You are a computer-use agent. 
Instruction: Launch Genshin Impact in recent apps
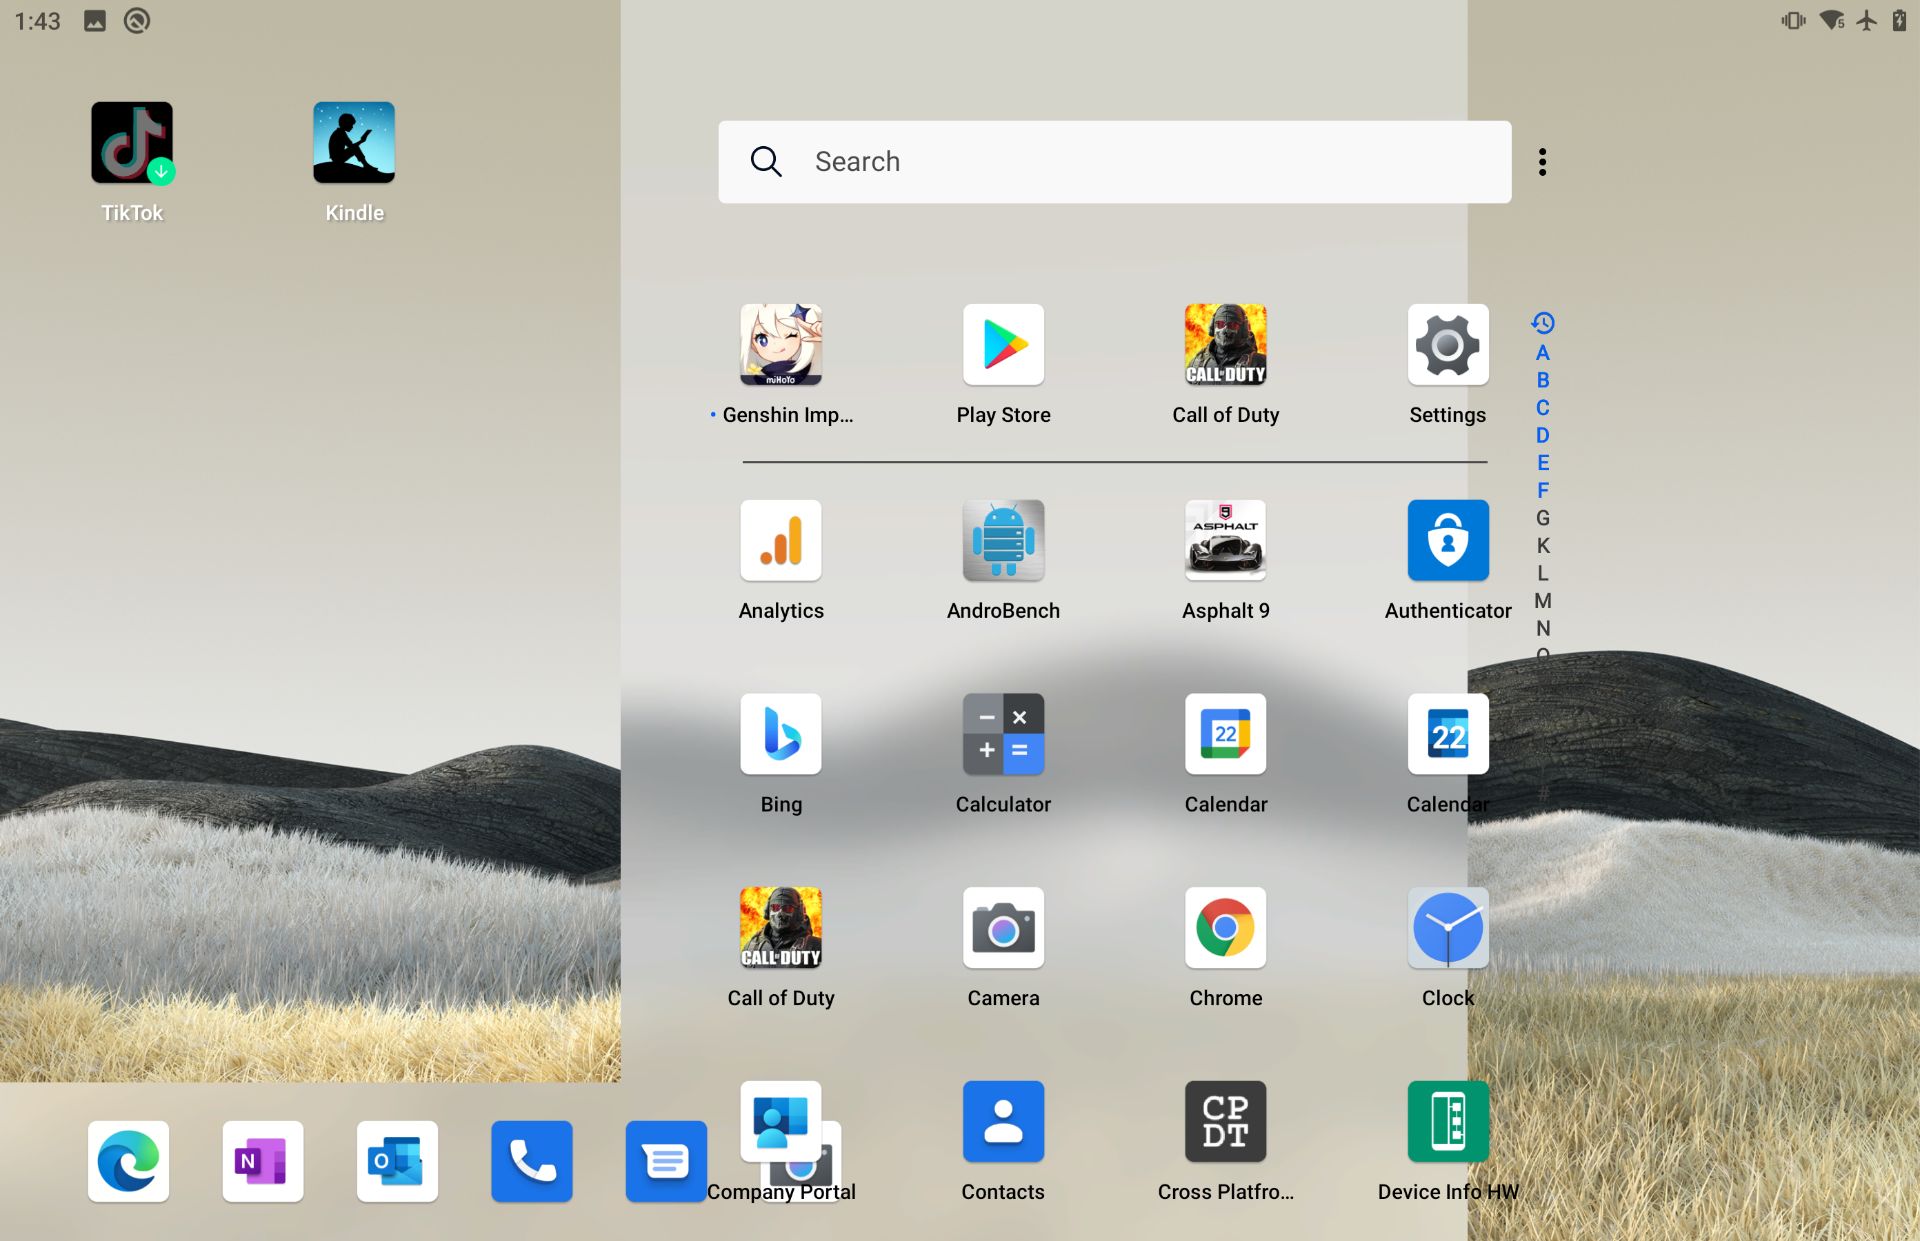point(781,345)
